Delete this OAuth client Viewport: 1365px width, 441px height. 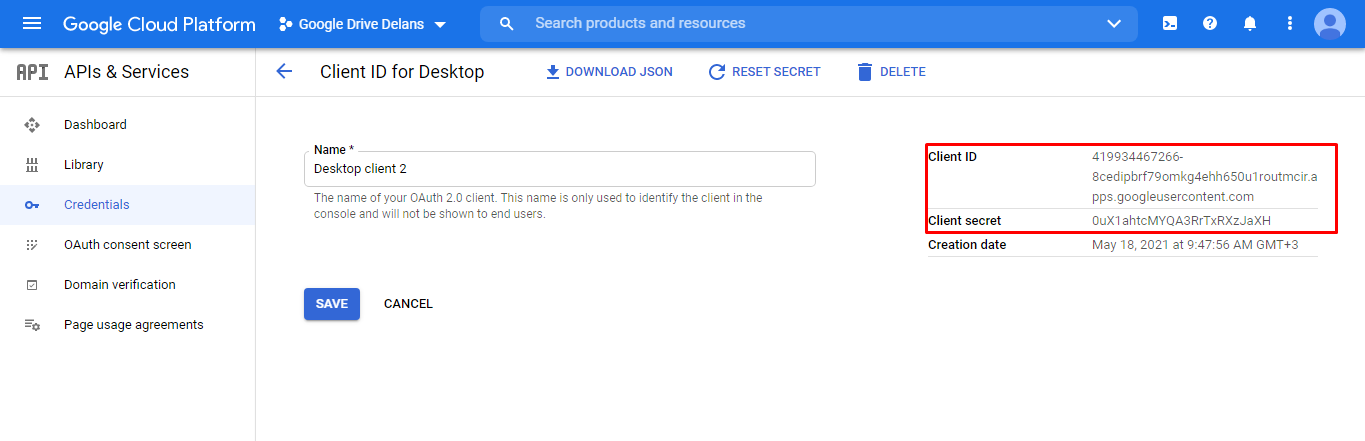891,72
